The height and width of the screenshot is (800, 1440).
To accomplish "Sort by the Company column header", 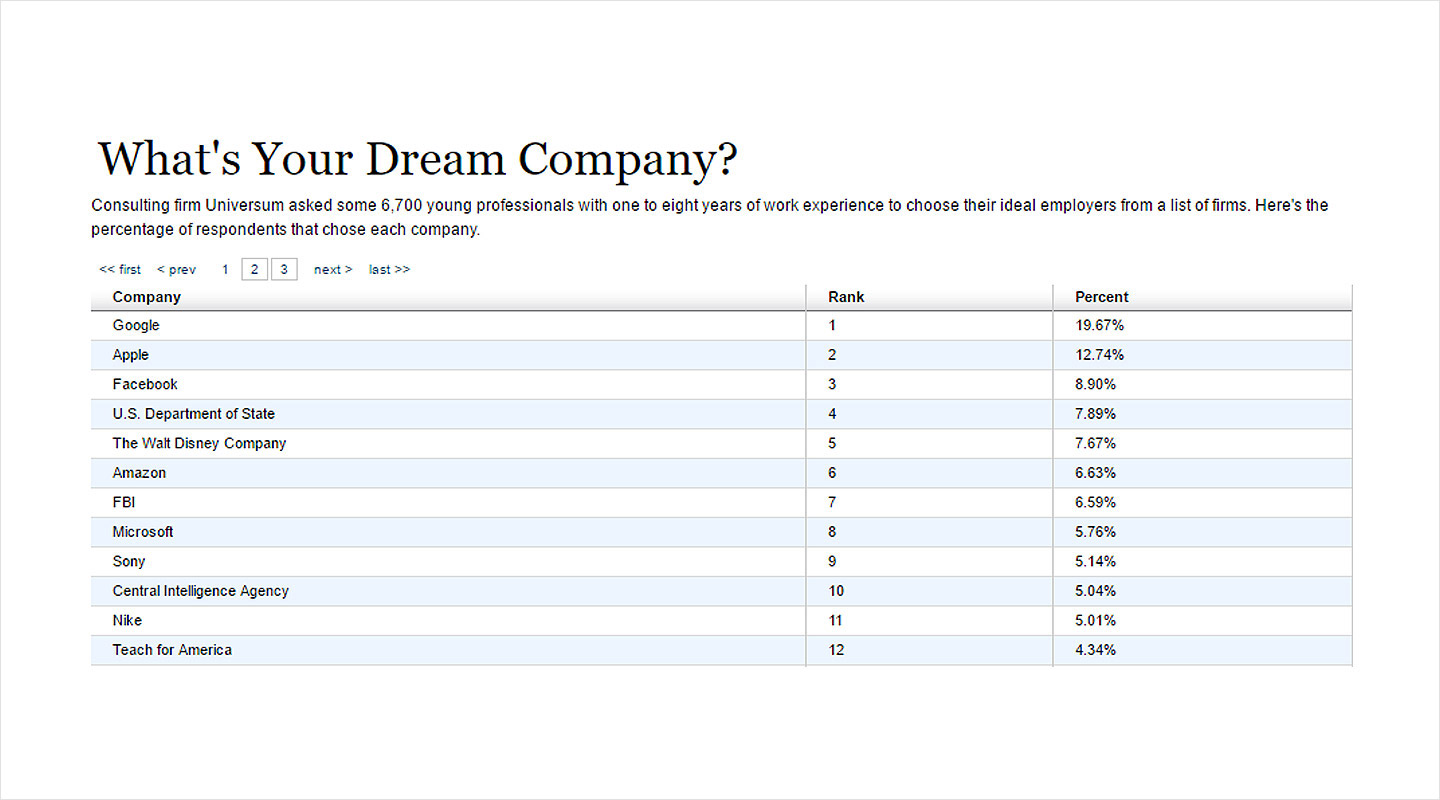I will [147, 297].
